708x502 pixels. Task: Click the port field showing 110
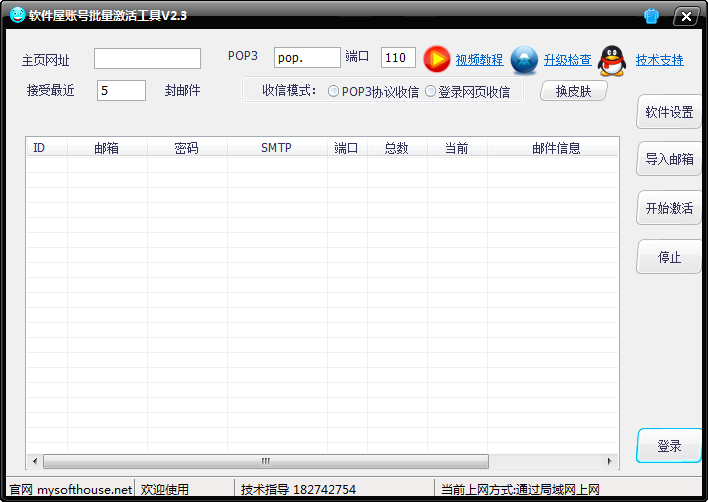[x=398, y=58]
